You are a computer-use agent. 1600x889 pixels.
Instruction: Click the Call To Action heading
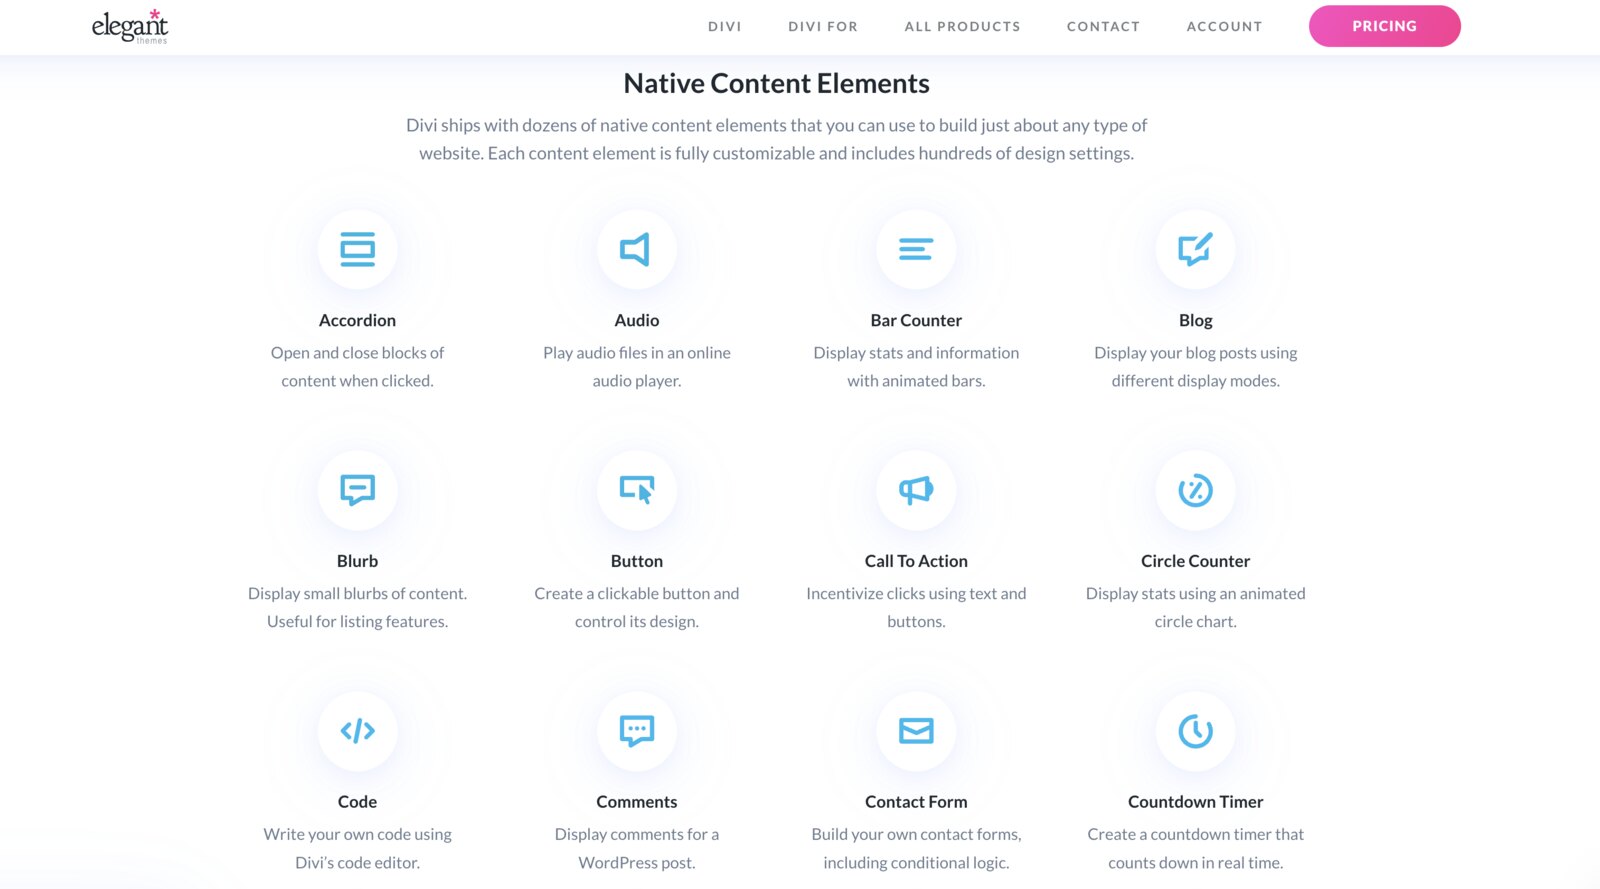(x=916, y=561)
